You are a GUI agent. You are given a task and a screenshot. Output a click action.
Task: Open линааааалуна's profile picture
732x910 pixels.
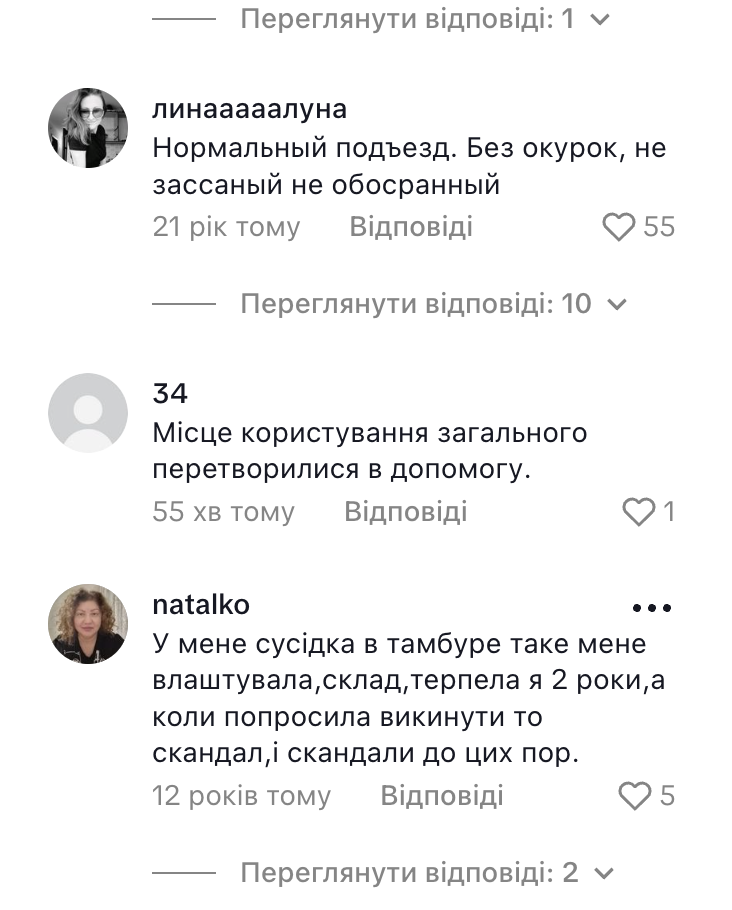[88, 127]
